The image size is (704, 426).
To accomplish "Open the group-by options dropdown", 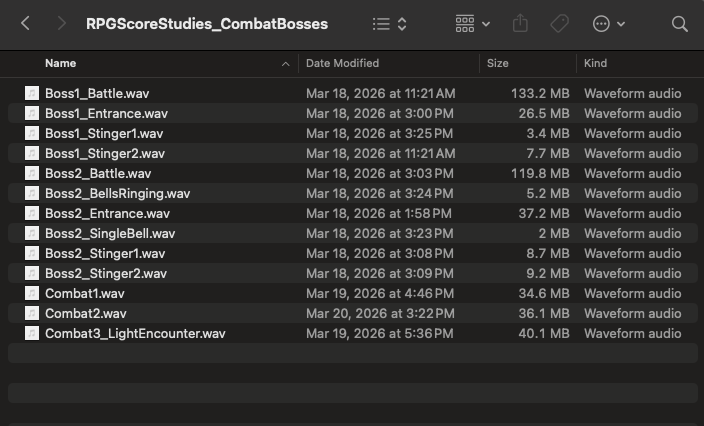I will (x=472, y=23).
